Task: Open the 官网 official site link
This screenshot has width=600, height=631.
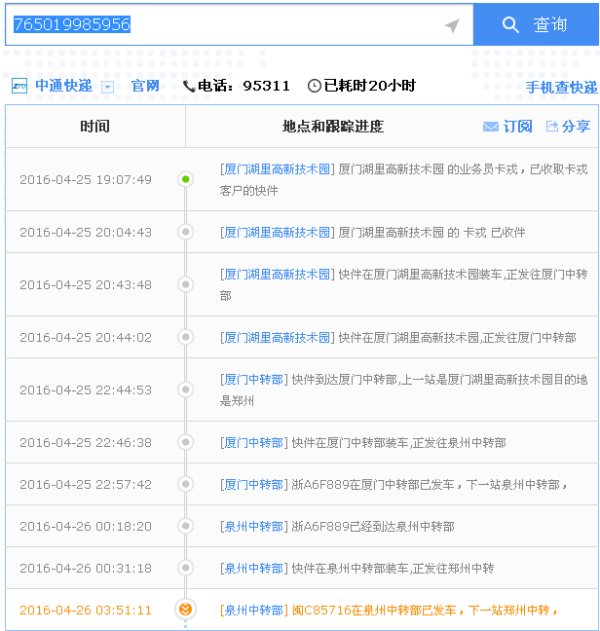Action: [x=145, y=86]
